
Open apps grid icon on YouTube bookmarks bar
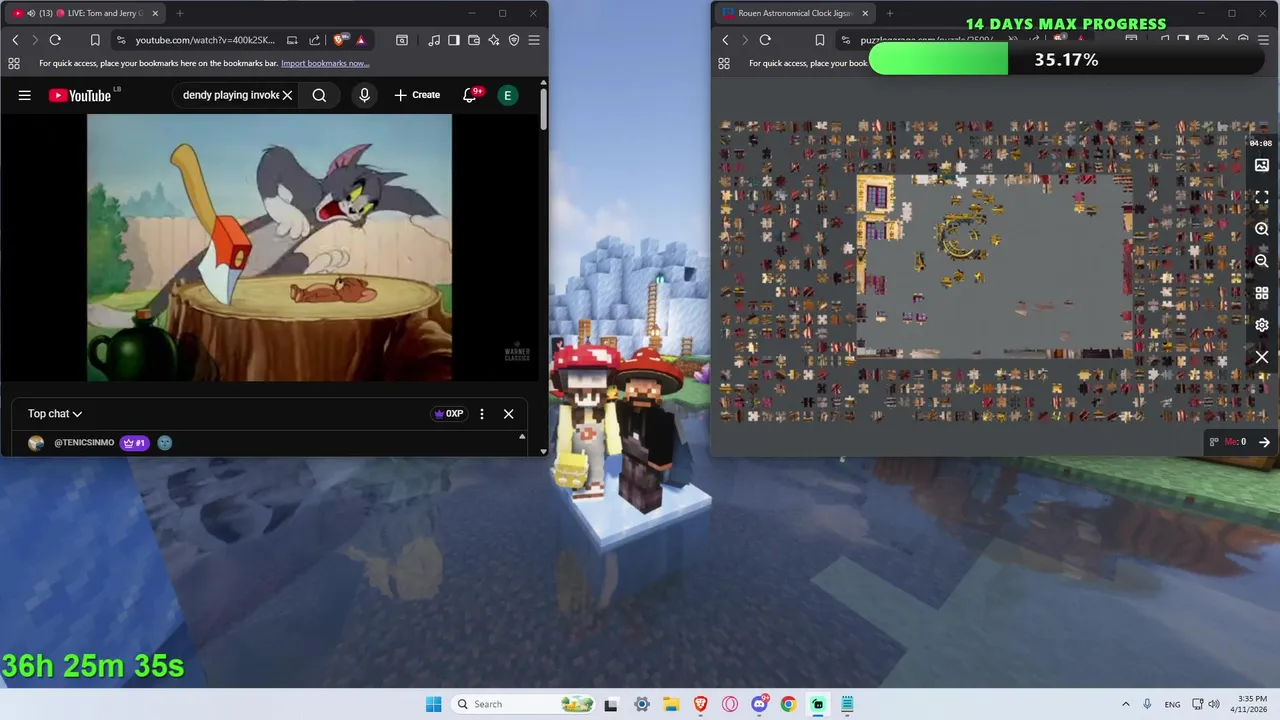coord(14,63)
